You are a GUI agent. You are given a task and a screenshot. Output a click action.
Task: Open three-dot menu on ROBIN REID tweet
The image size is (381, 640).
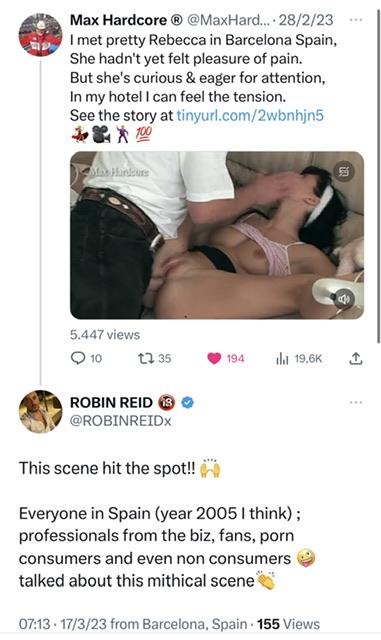click(x=356, y=402)
